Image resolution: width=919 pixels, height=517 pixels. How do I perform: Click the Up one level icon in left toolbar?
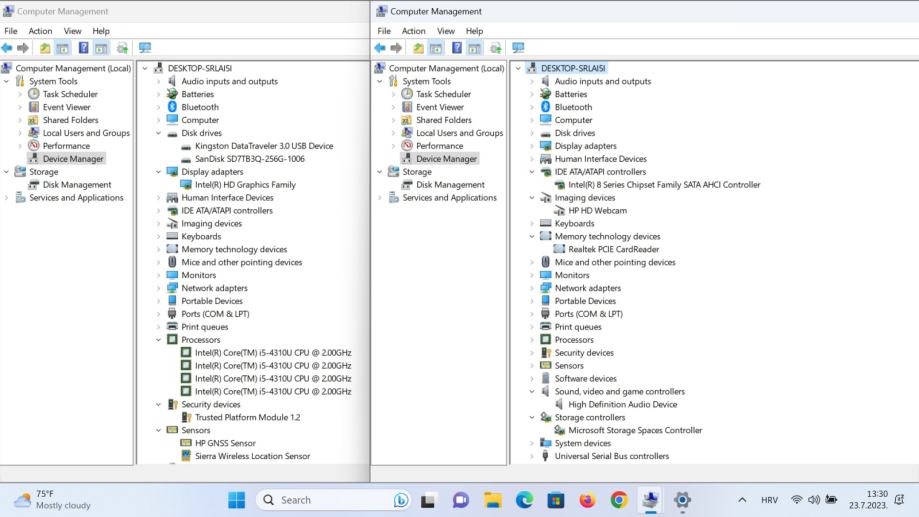click(45, 48)
